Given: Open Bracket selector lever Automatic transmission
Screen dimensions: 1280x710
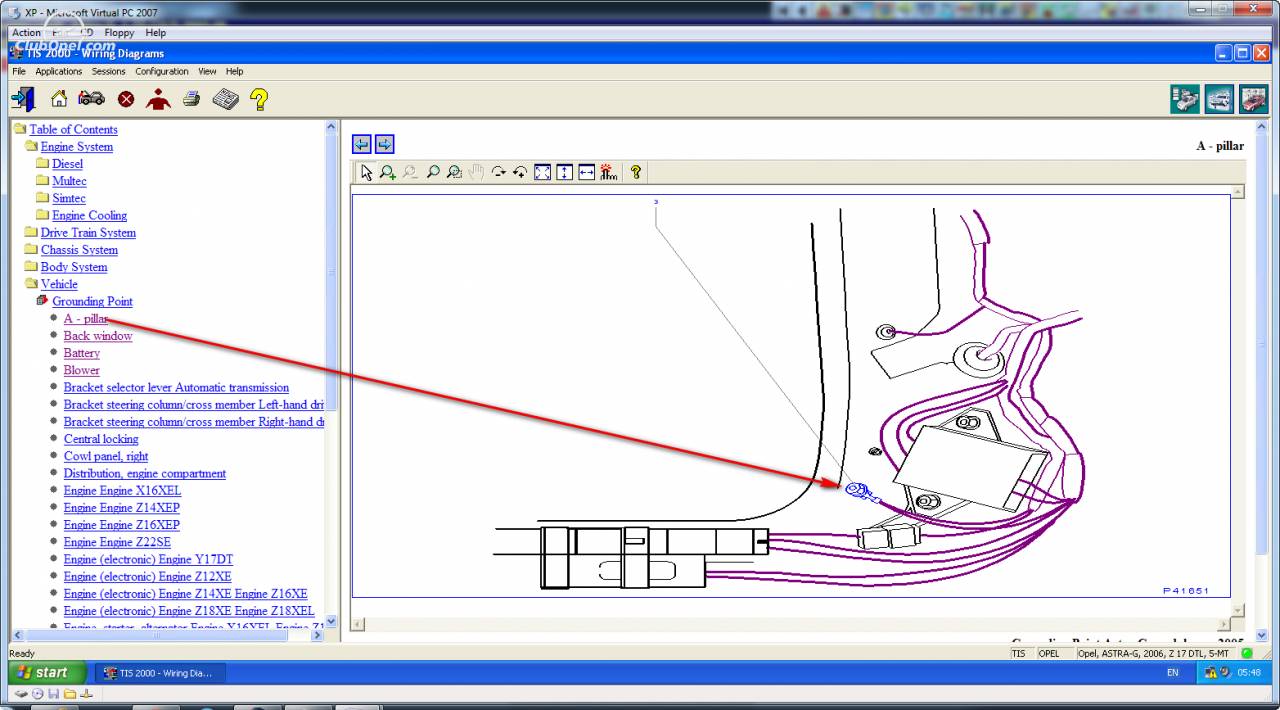Looking at the screenshot, I should point(176,387).
